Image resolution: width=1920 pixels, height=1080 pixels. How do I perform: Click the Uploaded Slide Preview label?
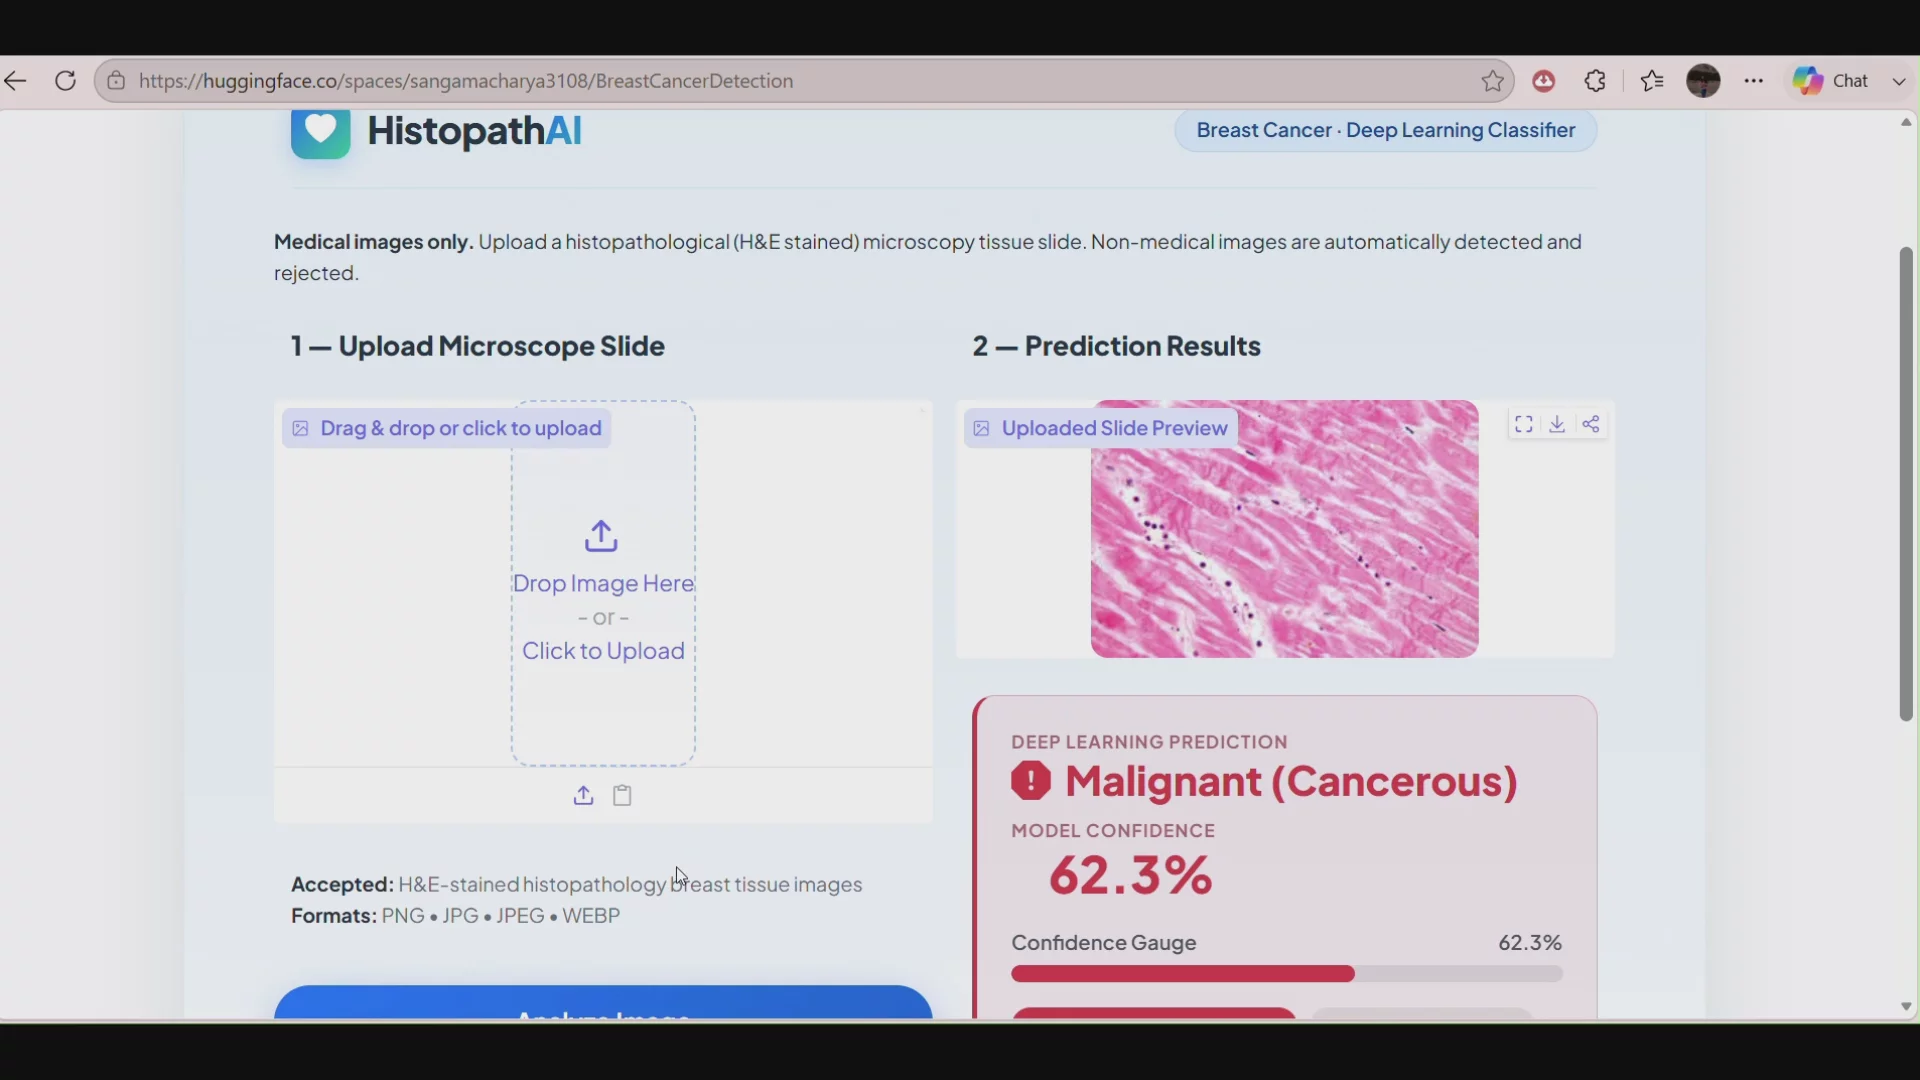click(1101, 428)
